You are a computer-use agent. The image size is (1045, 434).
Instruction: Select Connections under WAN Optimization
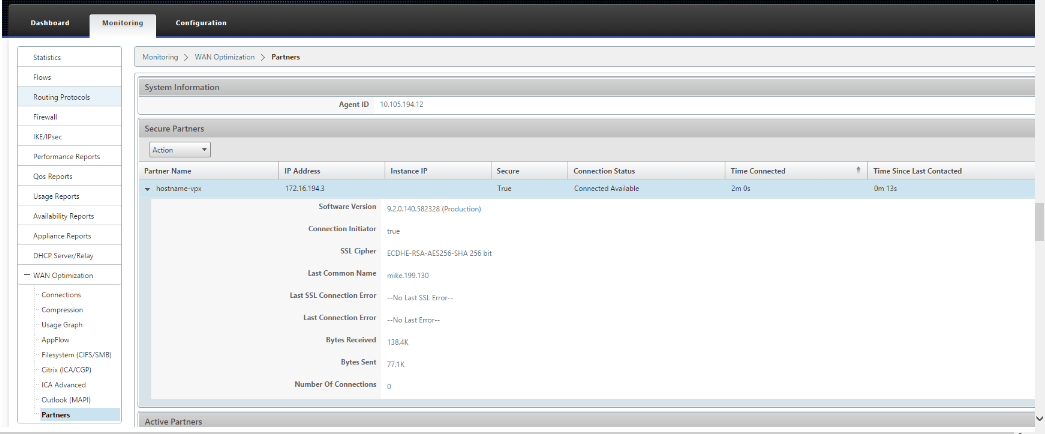click(x=61, y=295)
